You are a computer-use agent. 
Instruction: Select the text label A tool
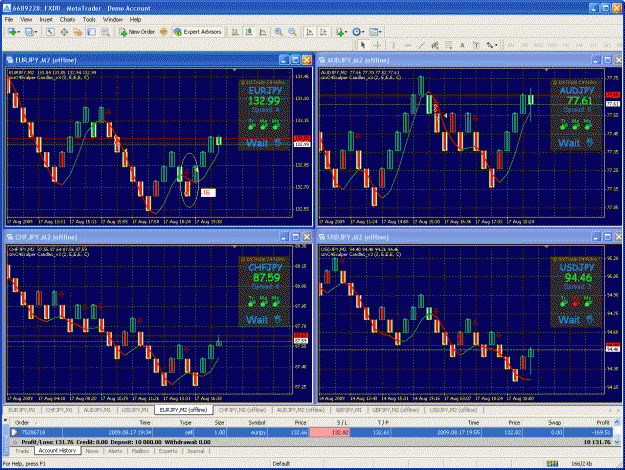[x=462, y=45]
